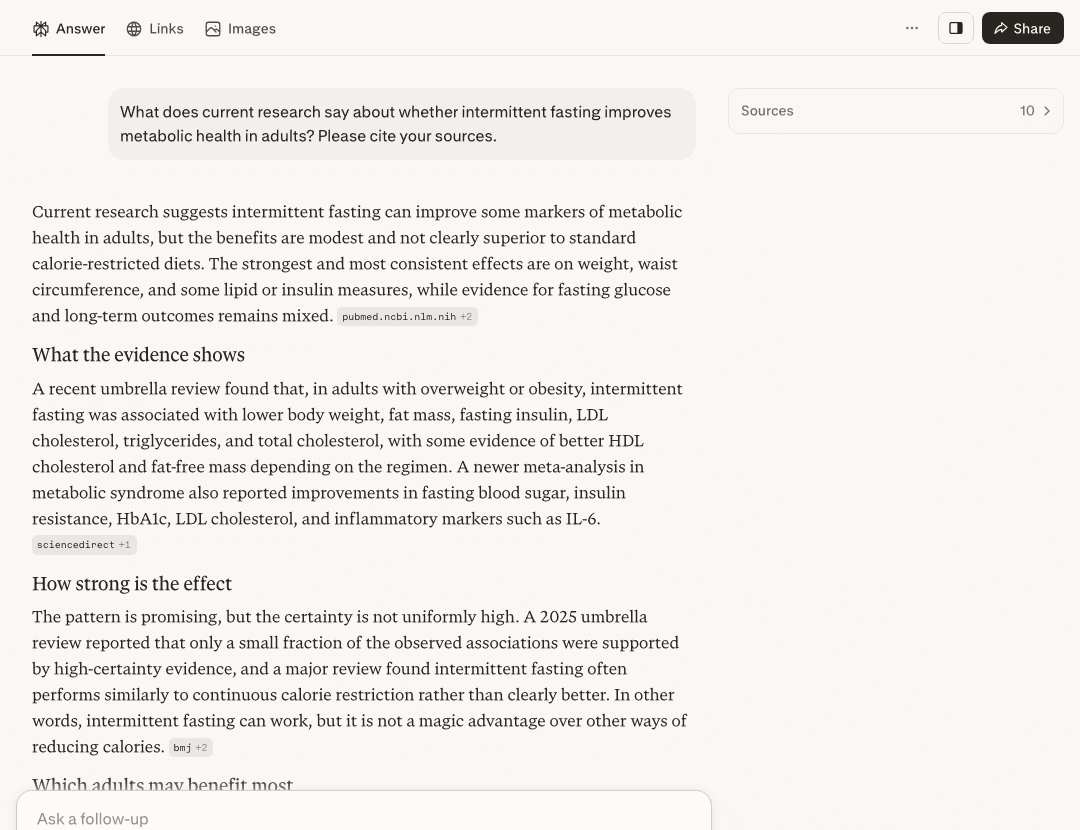
Task: Click the 'How strong is the effect' heading
Action: 132,584
